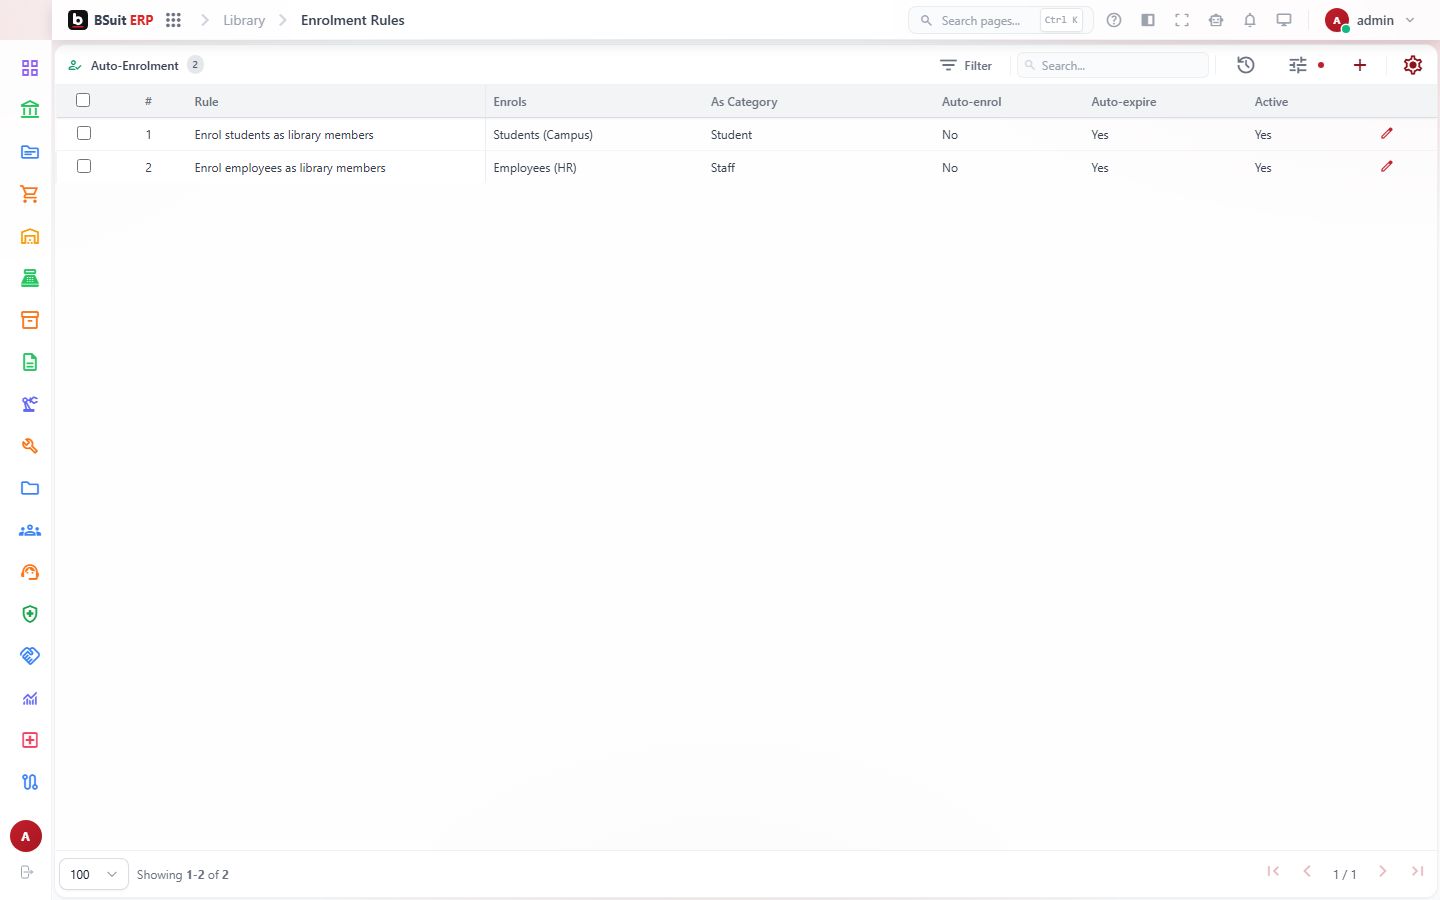Toggle the sidebar panel layout icon
This screenshot has height=900, width=1440.
[x=1148, y=20]
